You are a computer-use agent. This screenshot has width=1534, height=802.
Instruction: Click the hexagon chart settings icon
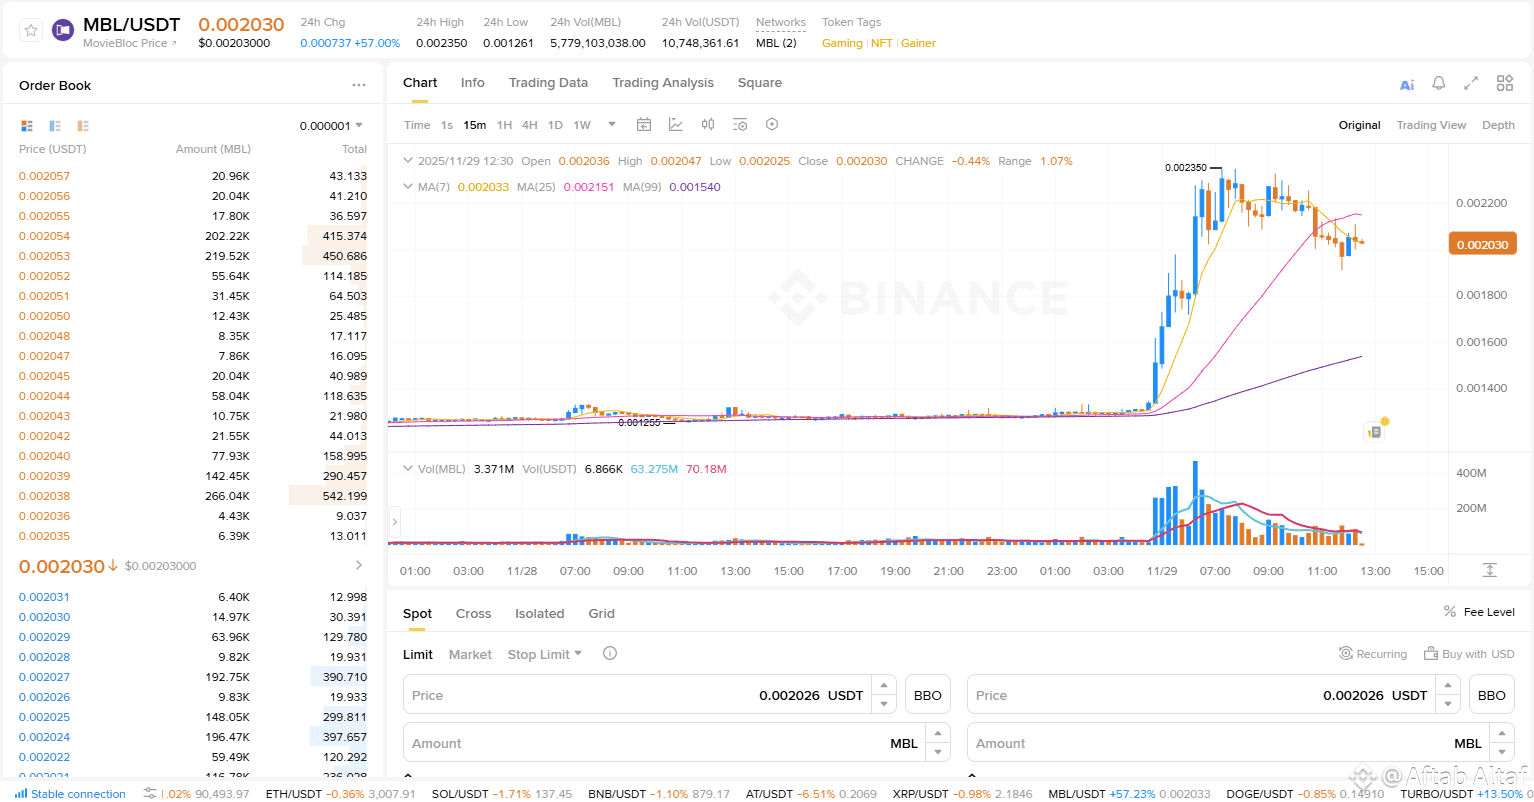click(772, 124)
